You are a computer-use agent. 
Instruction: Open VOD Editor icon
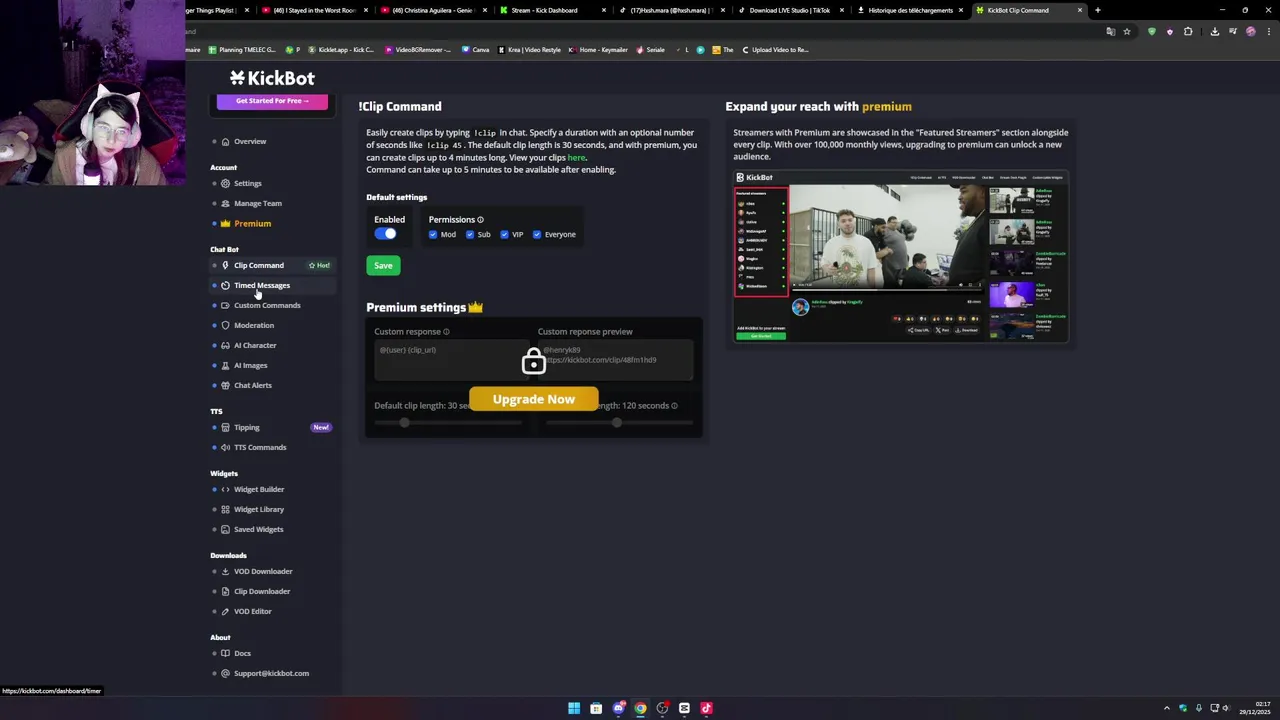tap(225, 611)
